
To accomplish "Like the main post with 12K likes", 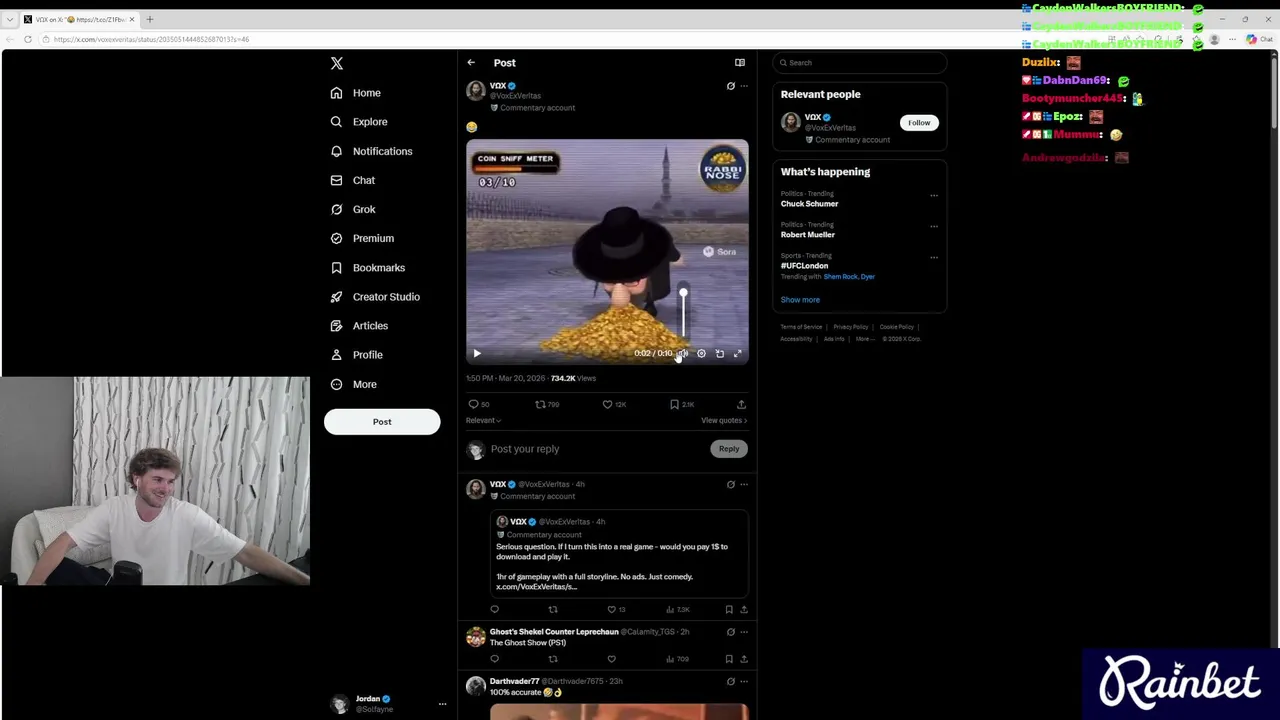I will coord(614,405).
